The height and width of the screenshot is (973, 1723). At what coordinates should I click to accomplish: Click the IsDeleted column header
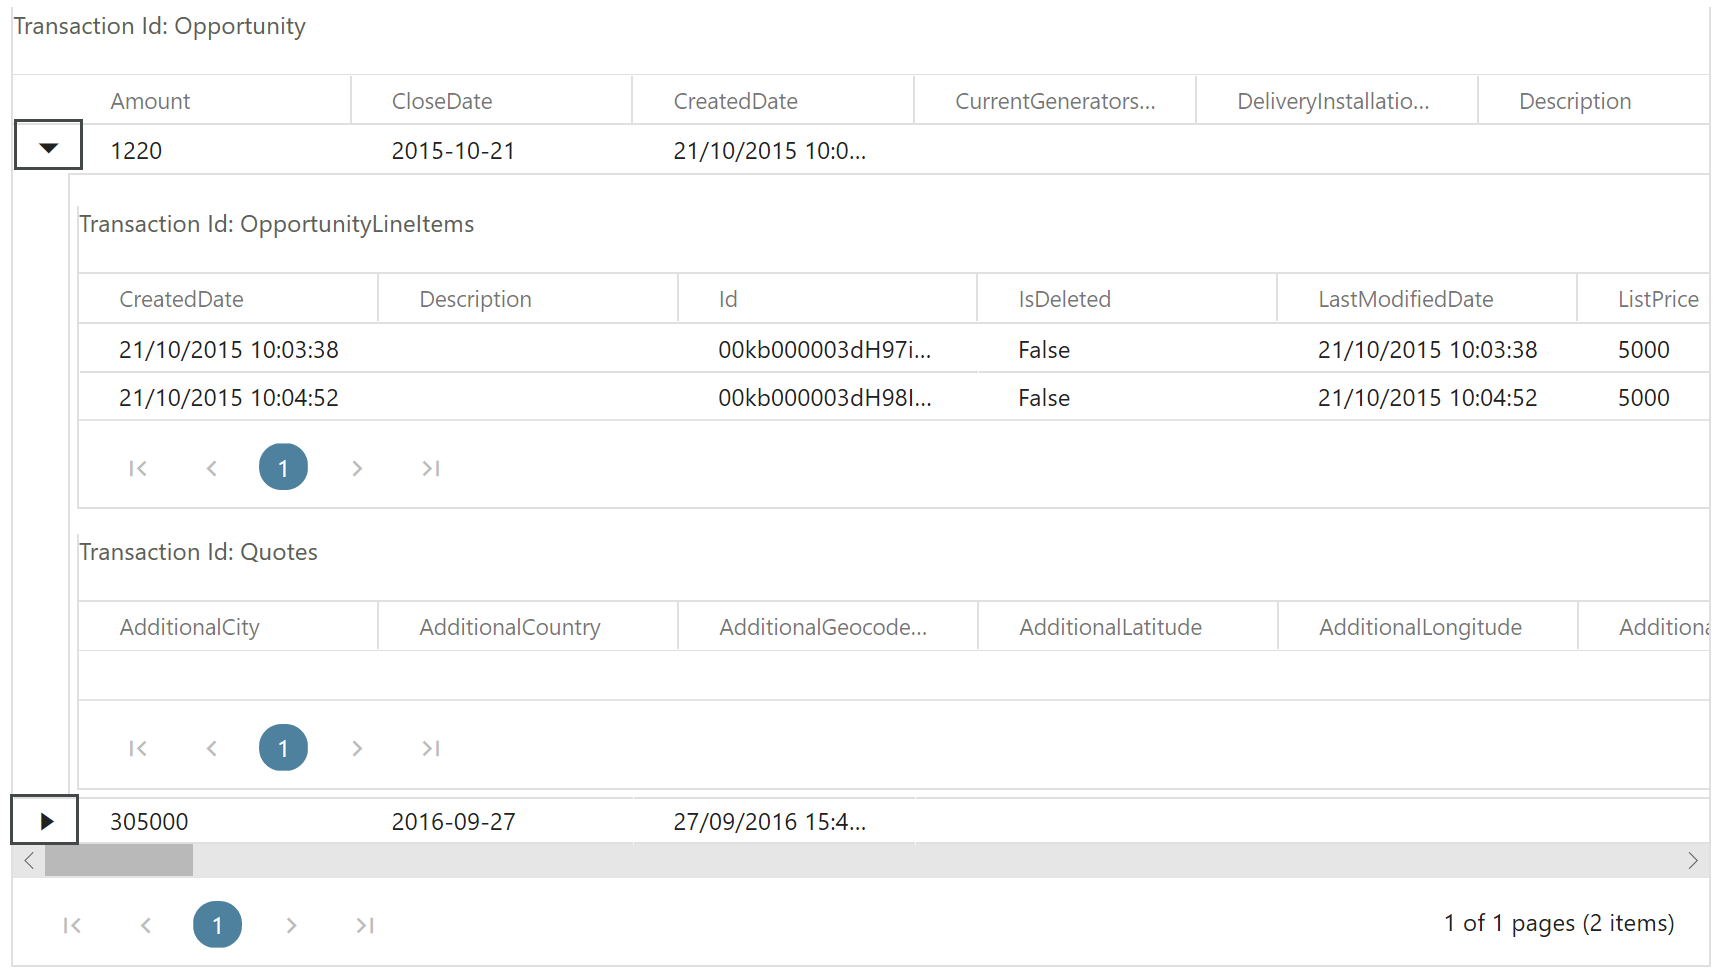click(1064, 299)
